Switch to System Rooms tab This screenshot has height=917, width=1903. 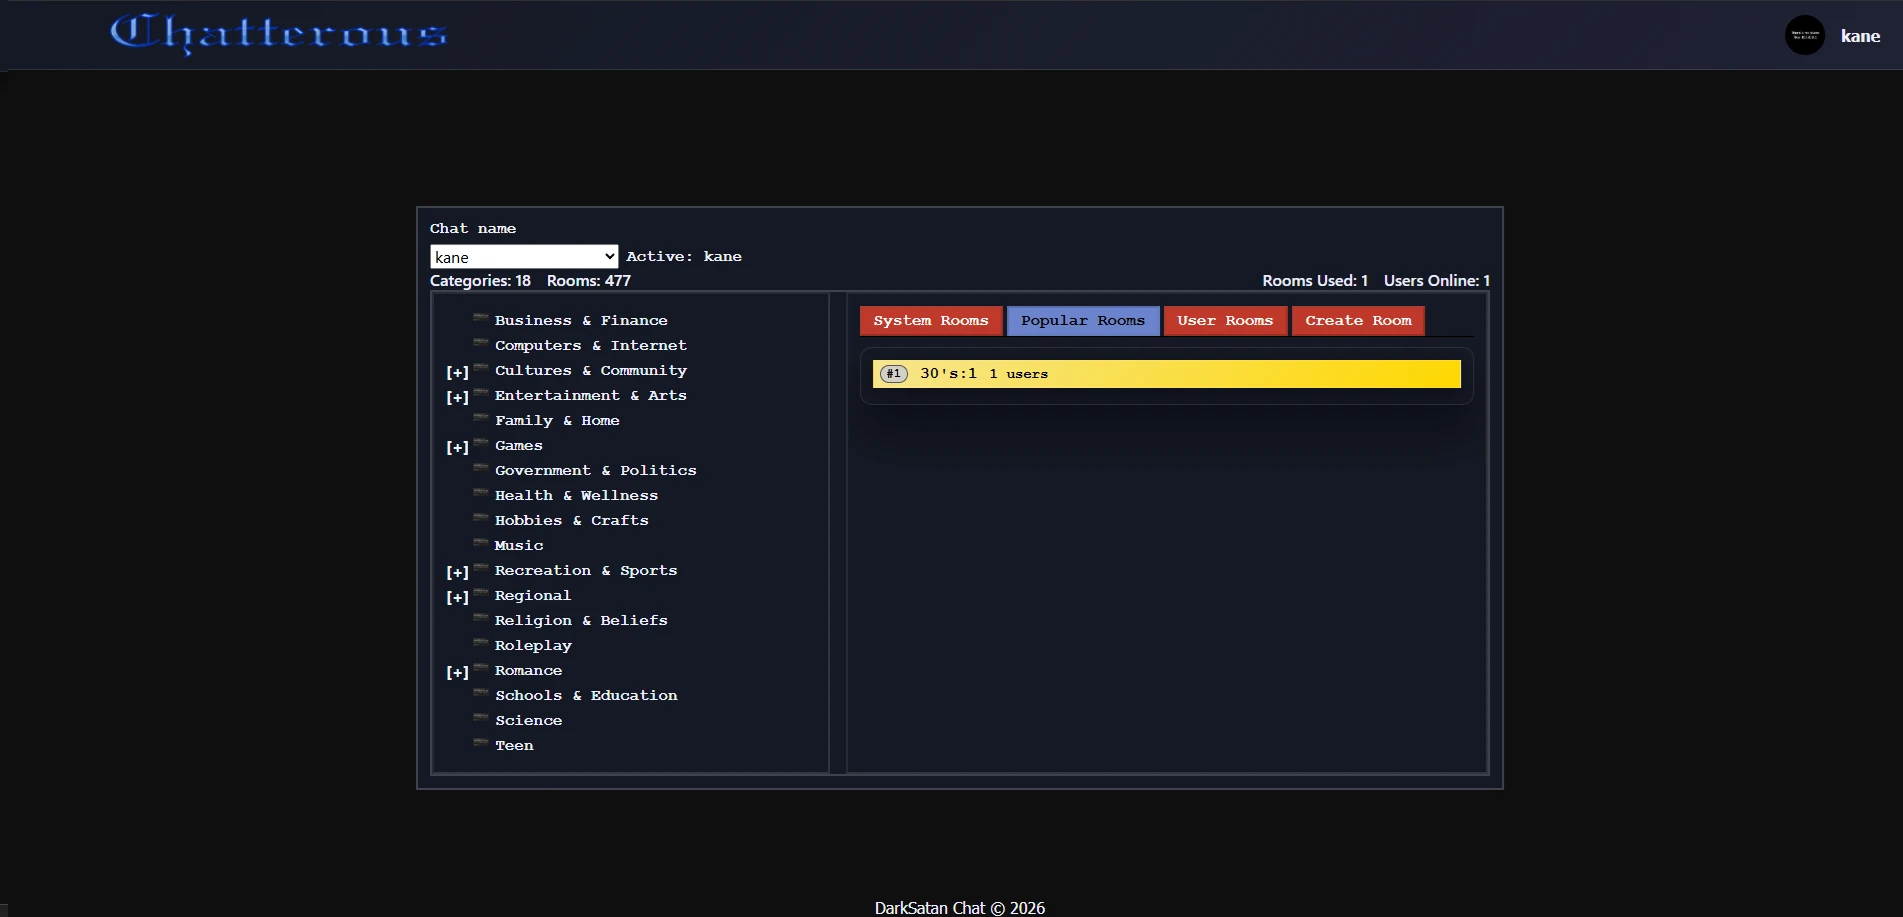[930, 321]
